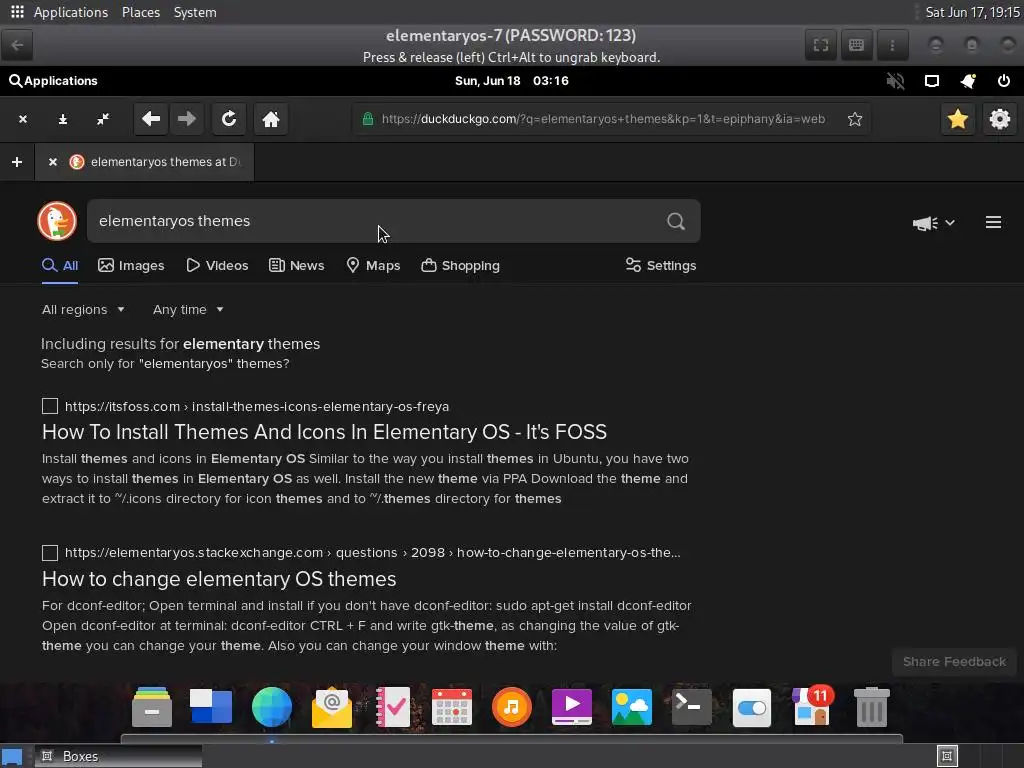Launch Files from the dock
This screenshot has width=1024, height=768.
point(152,707)
